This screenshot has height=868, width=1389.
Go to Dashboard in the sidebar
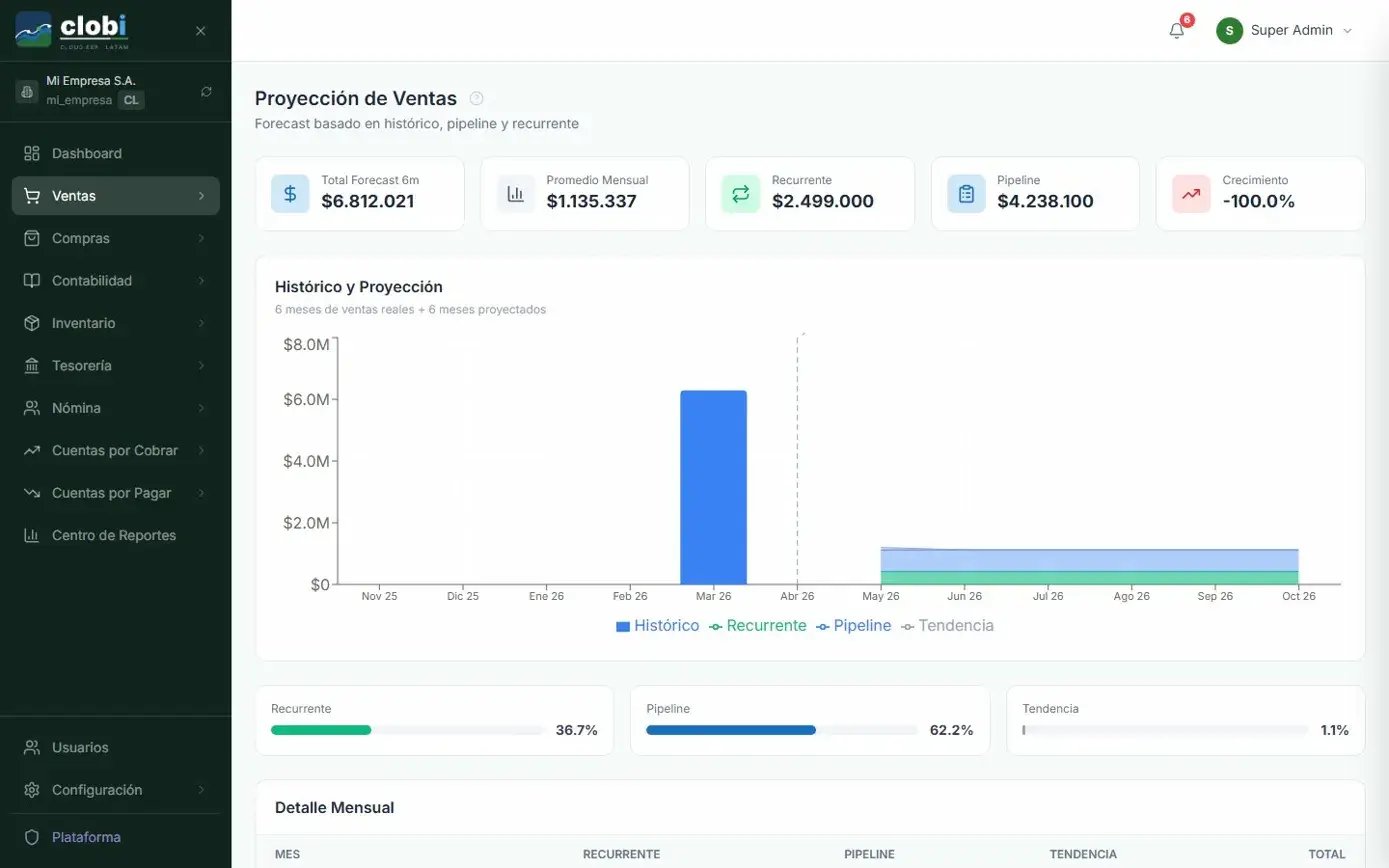pos(87,153)
